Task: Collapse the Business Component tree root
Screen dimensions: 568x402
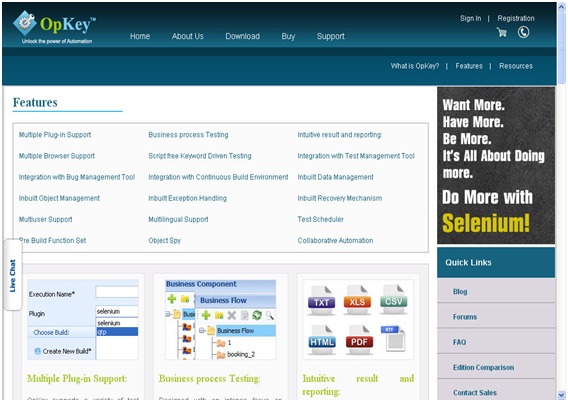Action: tap(168, 314)
